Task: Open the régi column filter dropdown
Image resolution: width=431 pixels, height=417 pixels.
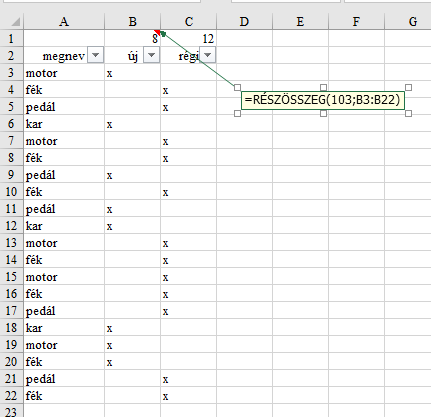Action: 208,55
